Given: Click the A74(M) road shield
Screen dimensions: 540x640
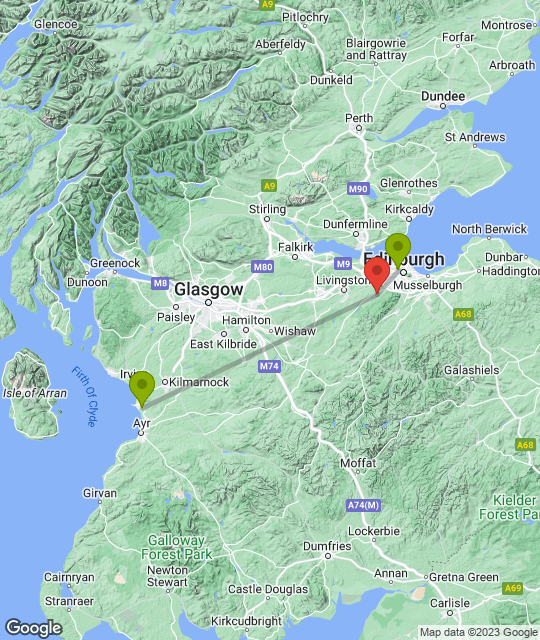Looking at the screenshot, I should (363, 505).
